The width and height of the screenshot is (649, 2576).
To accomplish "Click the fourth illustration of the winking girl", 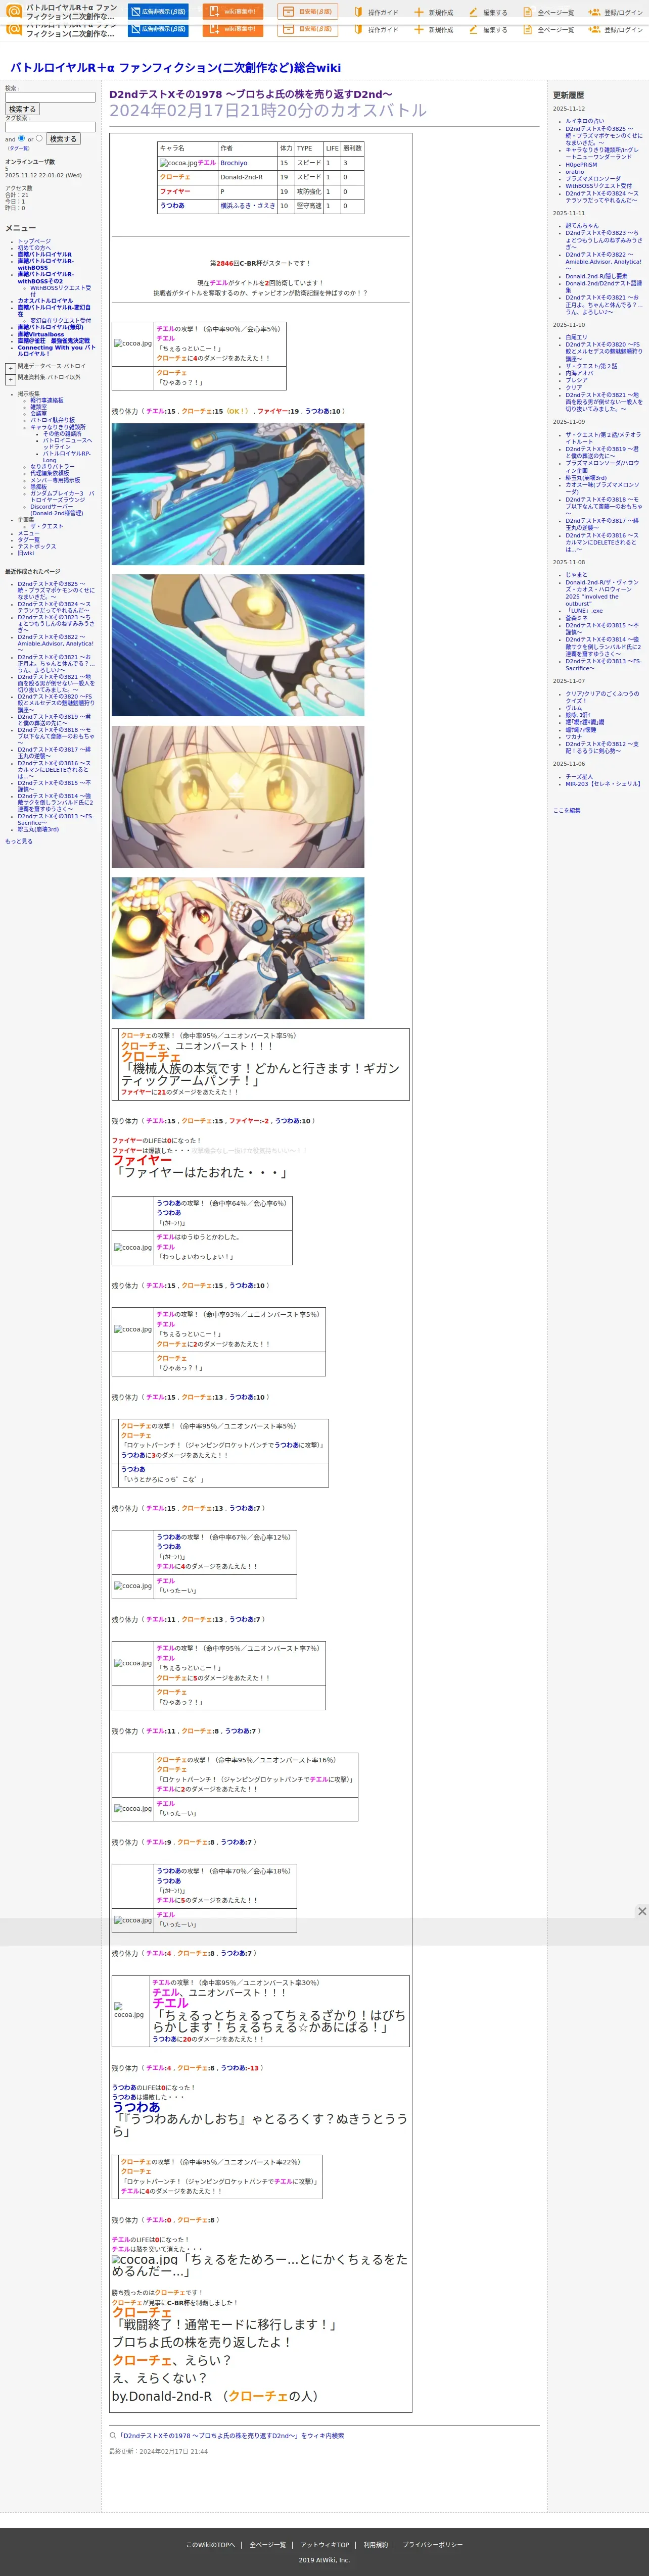I will tap(238, 948).
